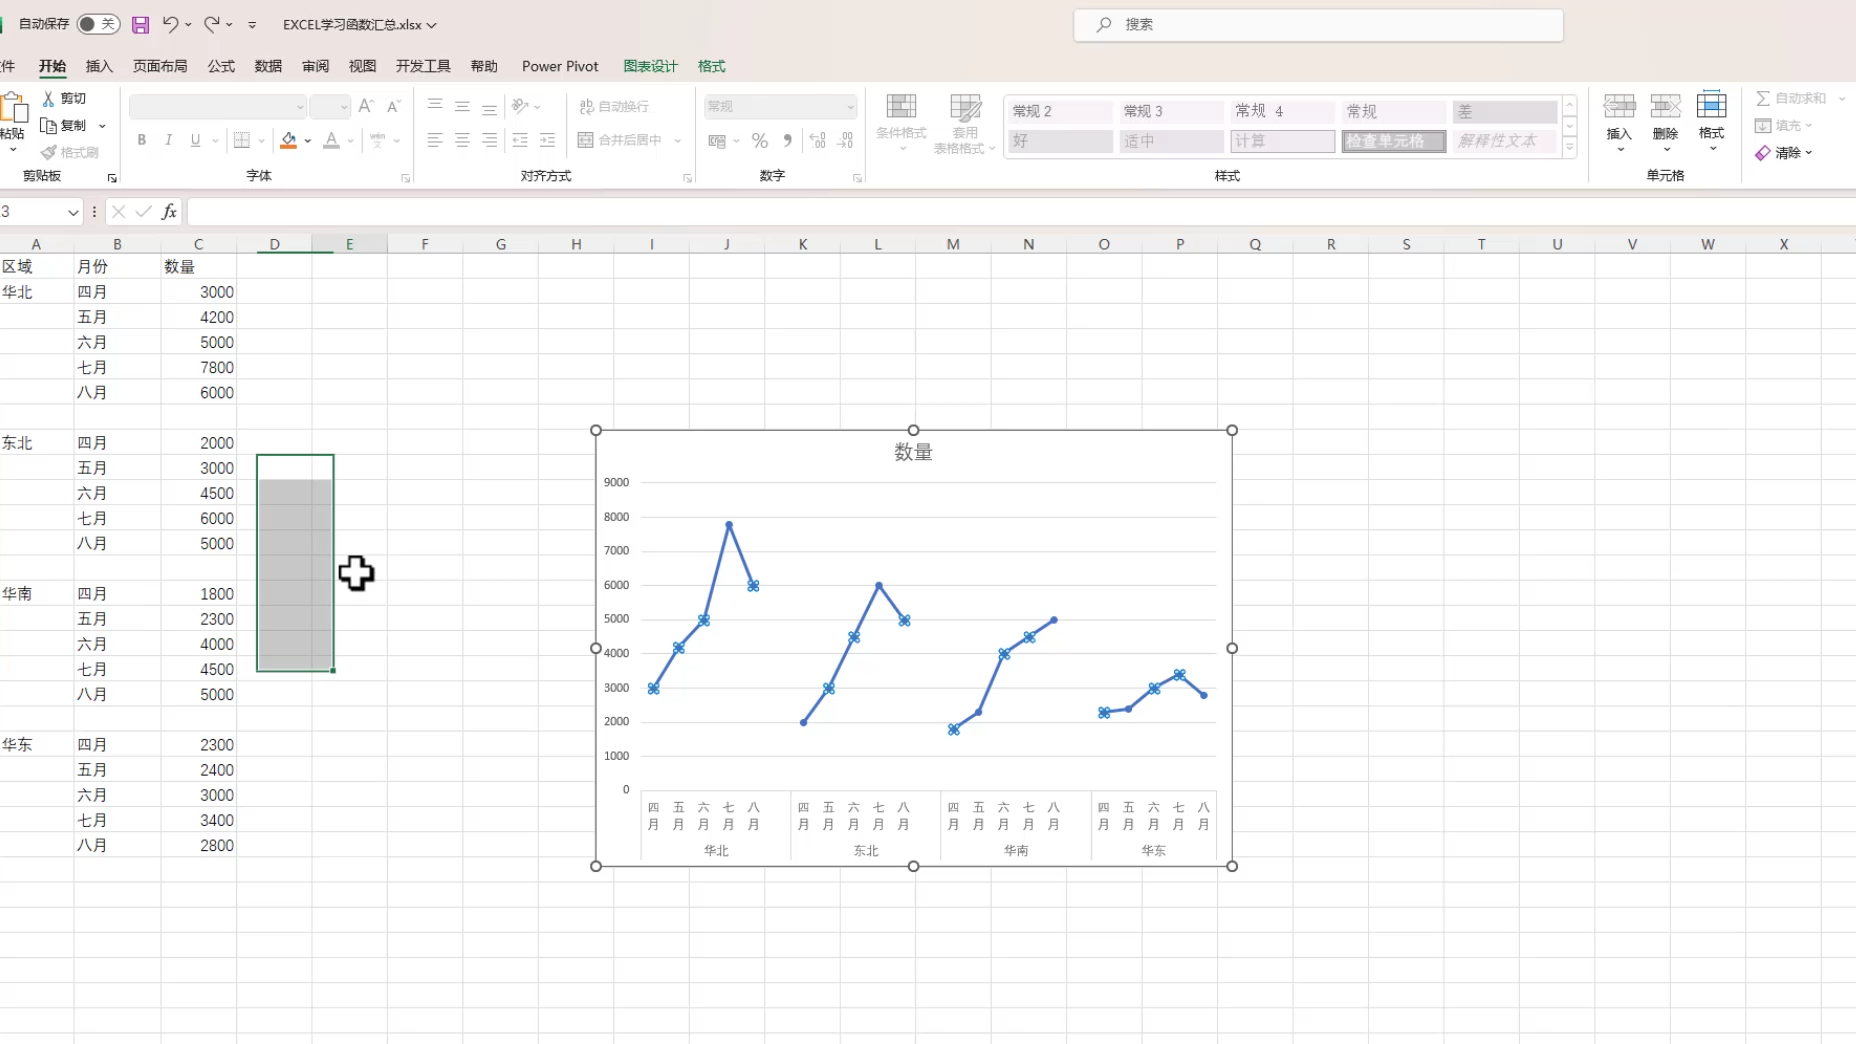Open the borders dropdown arrow
The height and width of the screenshot is (1044, 1856).
[x=261, y=141]
